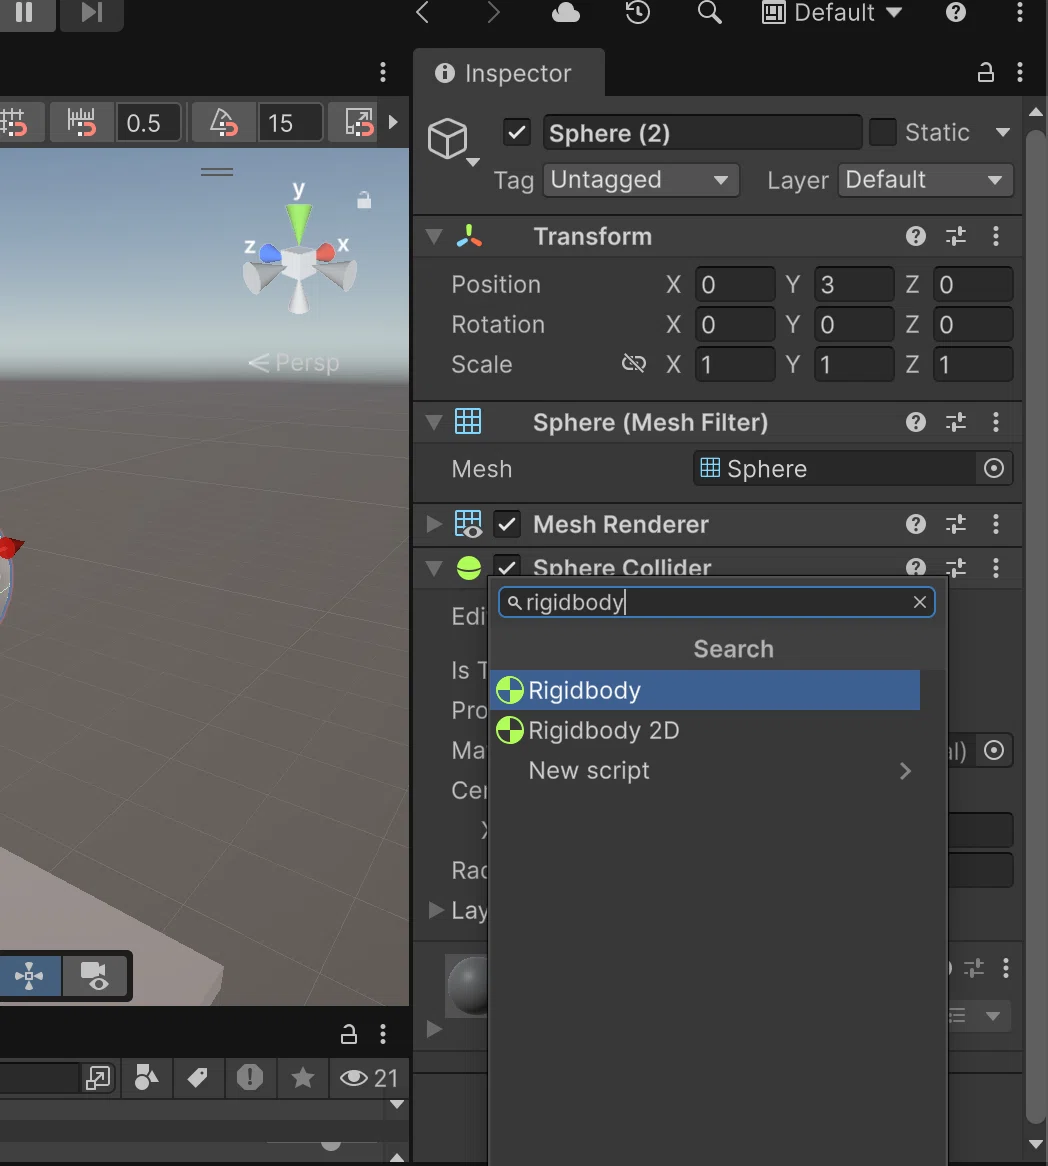Collapse the Sphere (Mesh Filter) component
The image size is (1048, 1166).
pyautogui.click(x=434, y=422)
